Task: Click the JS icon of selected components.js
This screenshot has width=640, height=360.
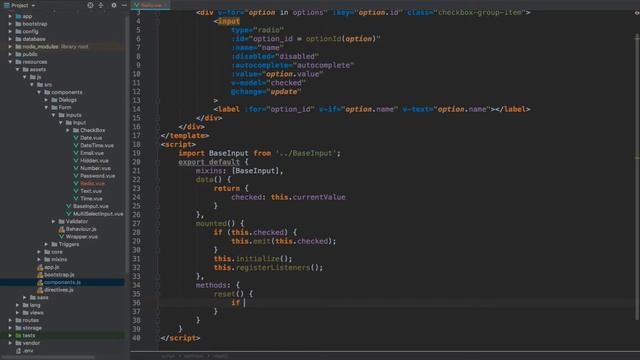Action: (40, 282)
